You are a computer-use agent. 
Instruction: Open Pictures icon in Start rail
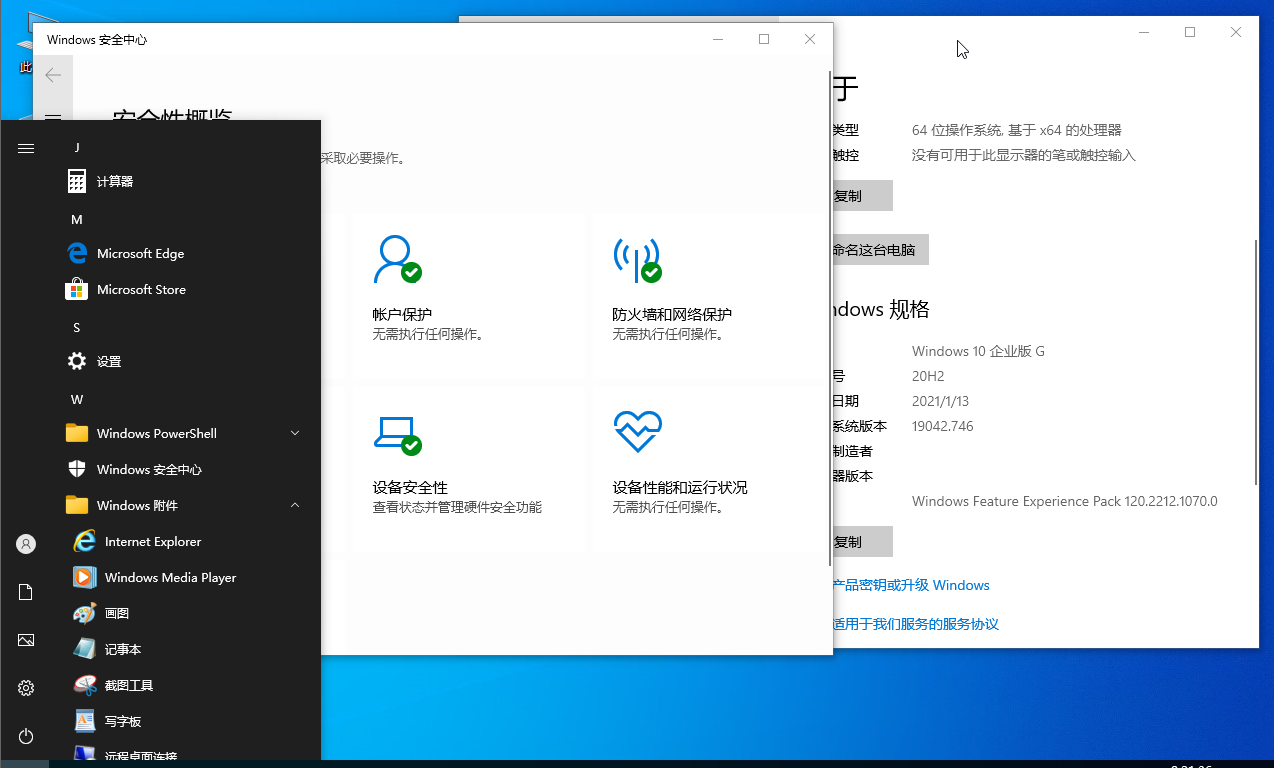coord(26,640)
